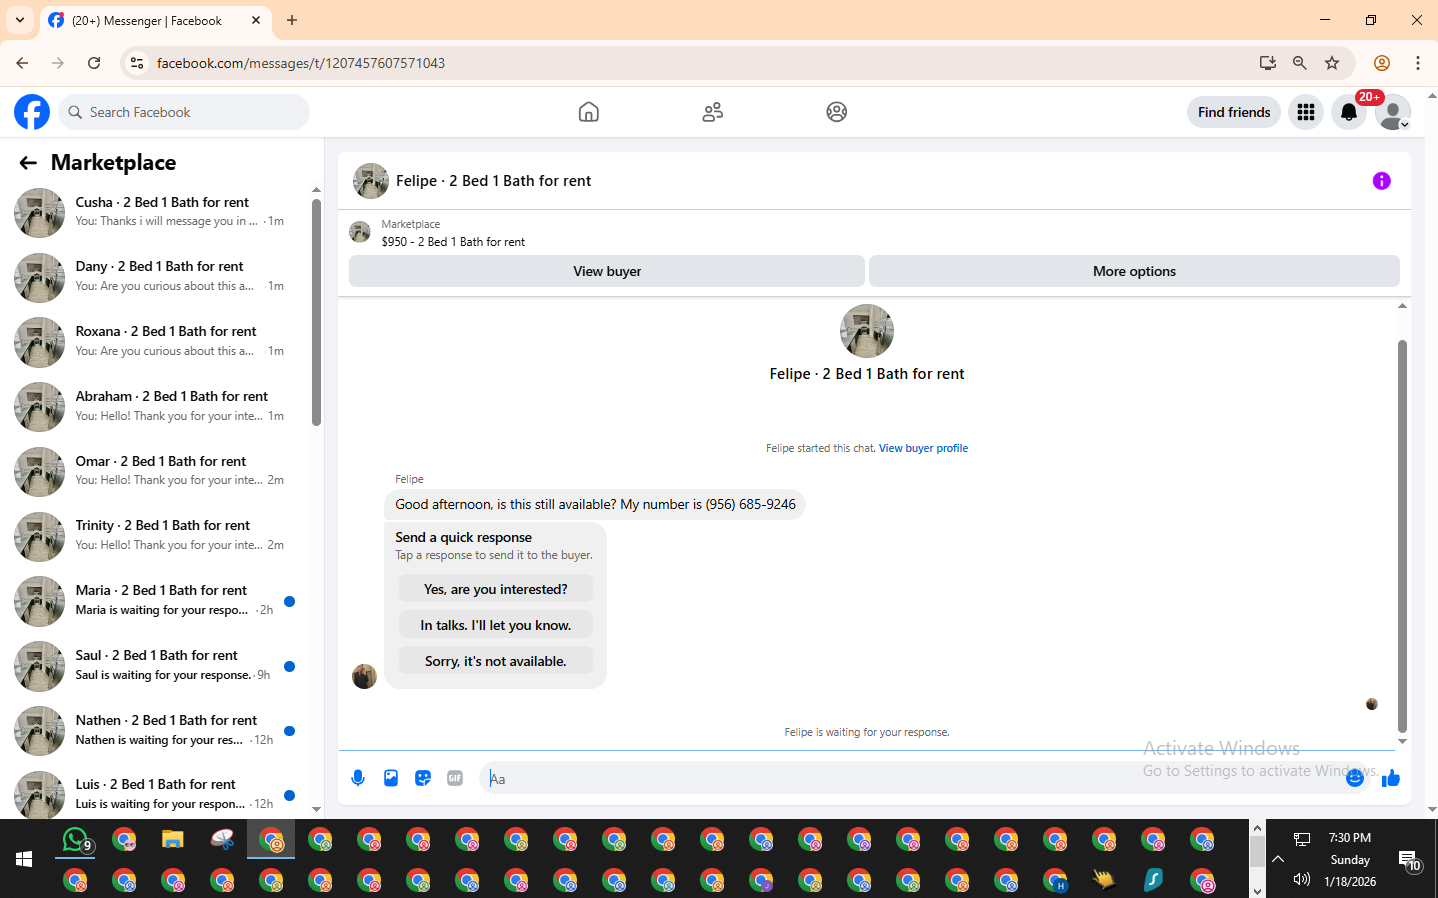Open the Omar conversation

(156, 472)
